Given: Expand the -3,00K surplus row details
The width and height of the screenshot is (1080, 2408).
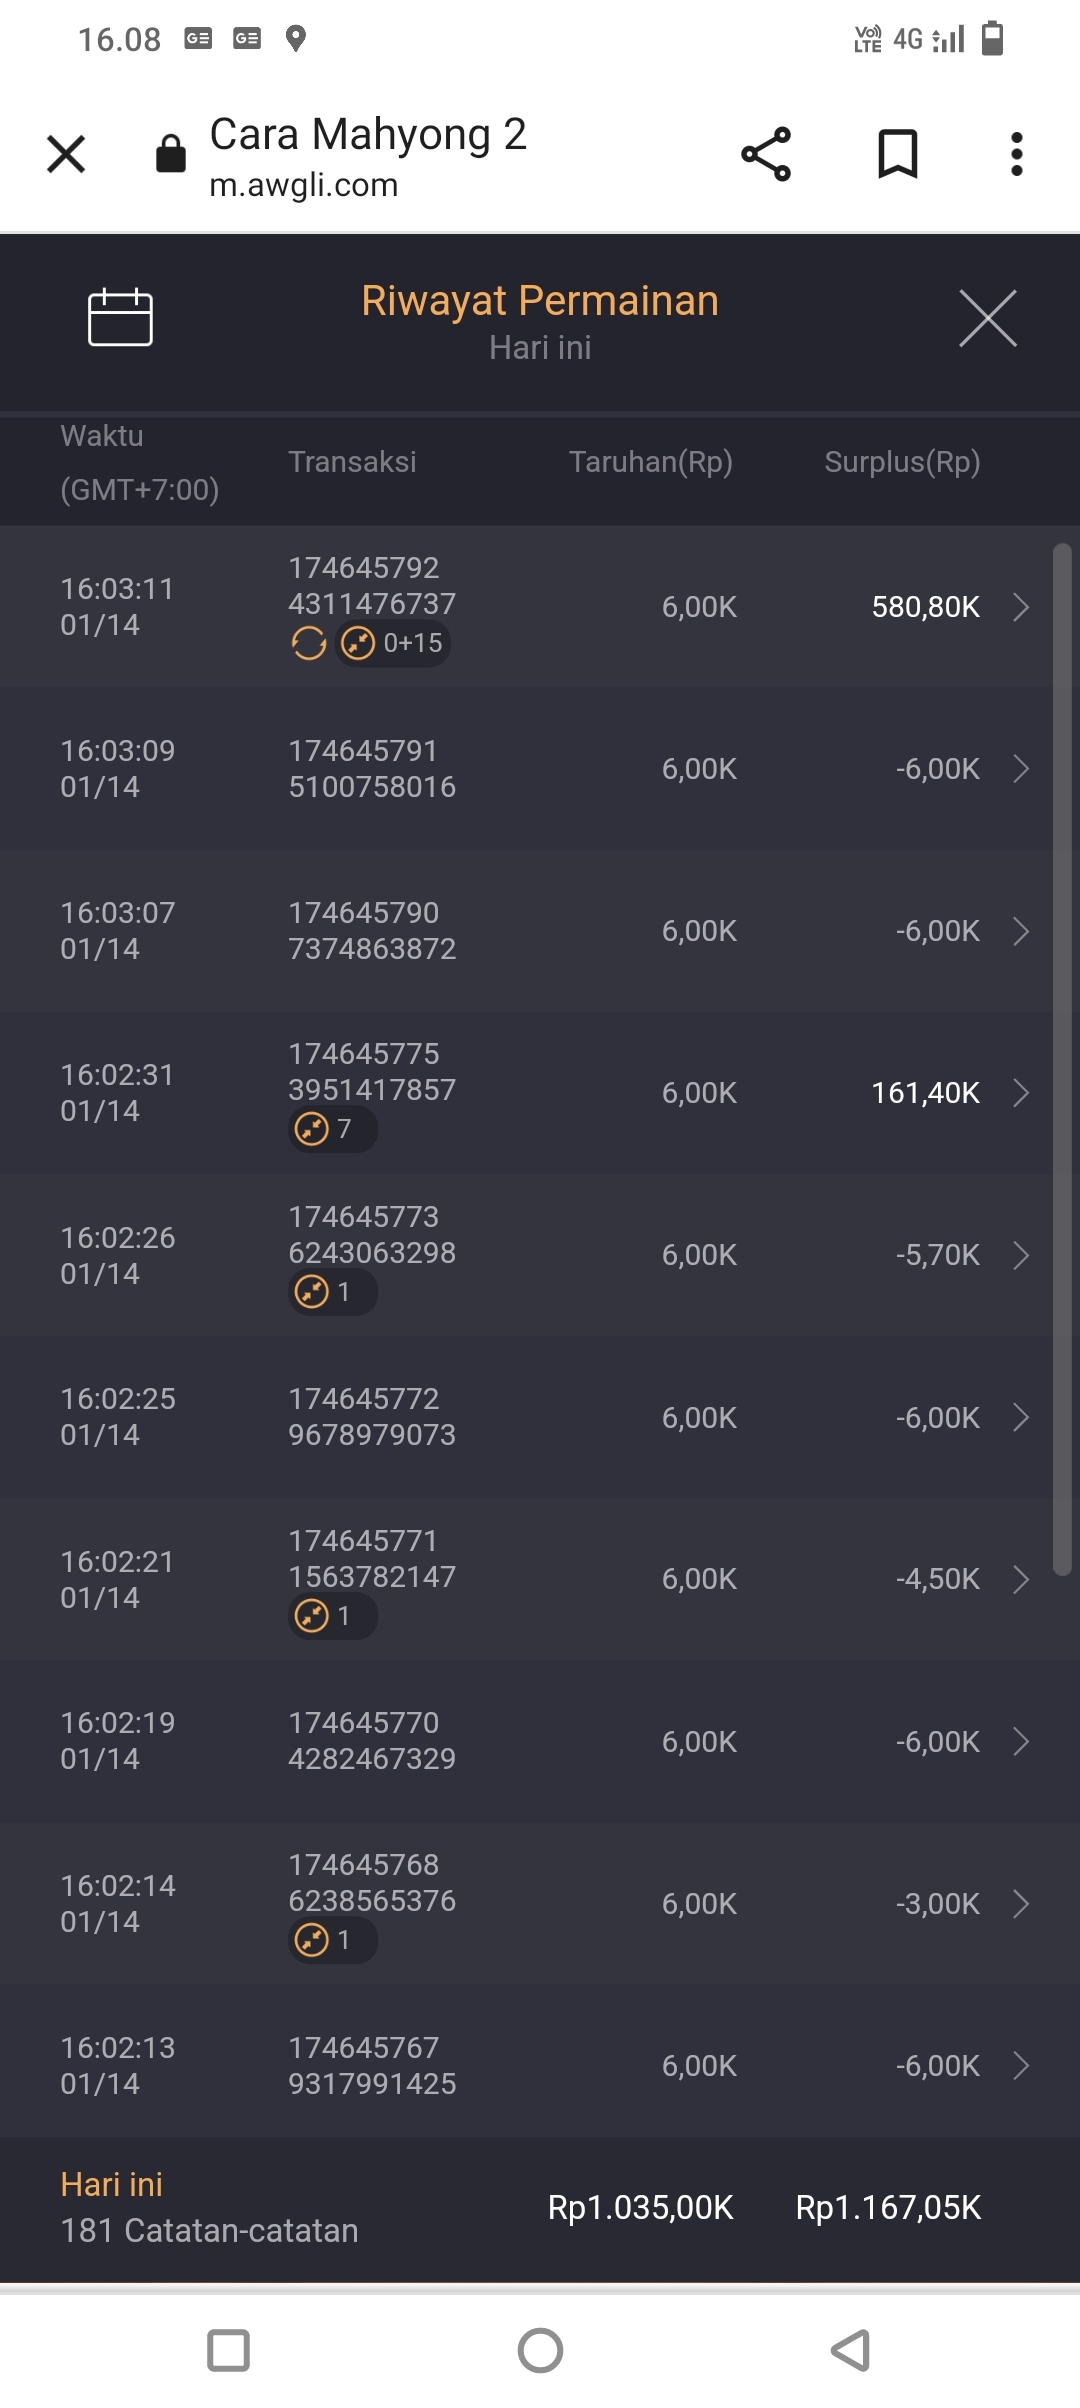Looking at the screenshot, I should point(1020,1903).
